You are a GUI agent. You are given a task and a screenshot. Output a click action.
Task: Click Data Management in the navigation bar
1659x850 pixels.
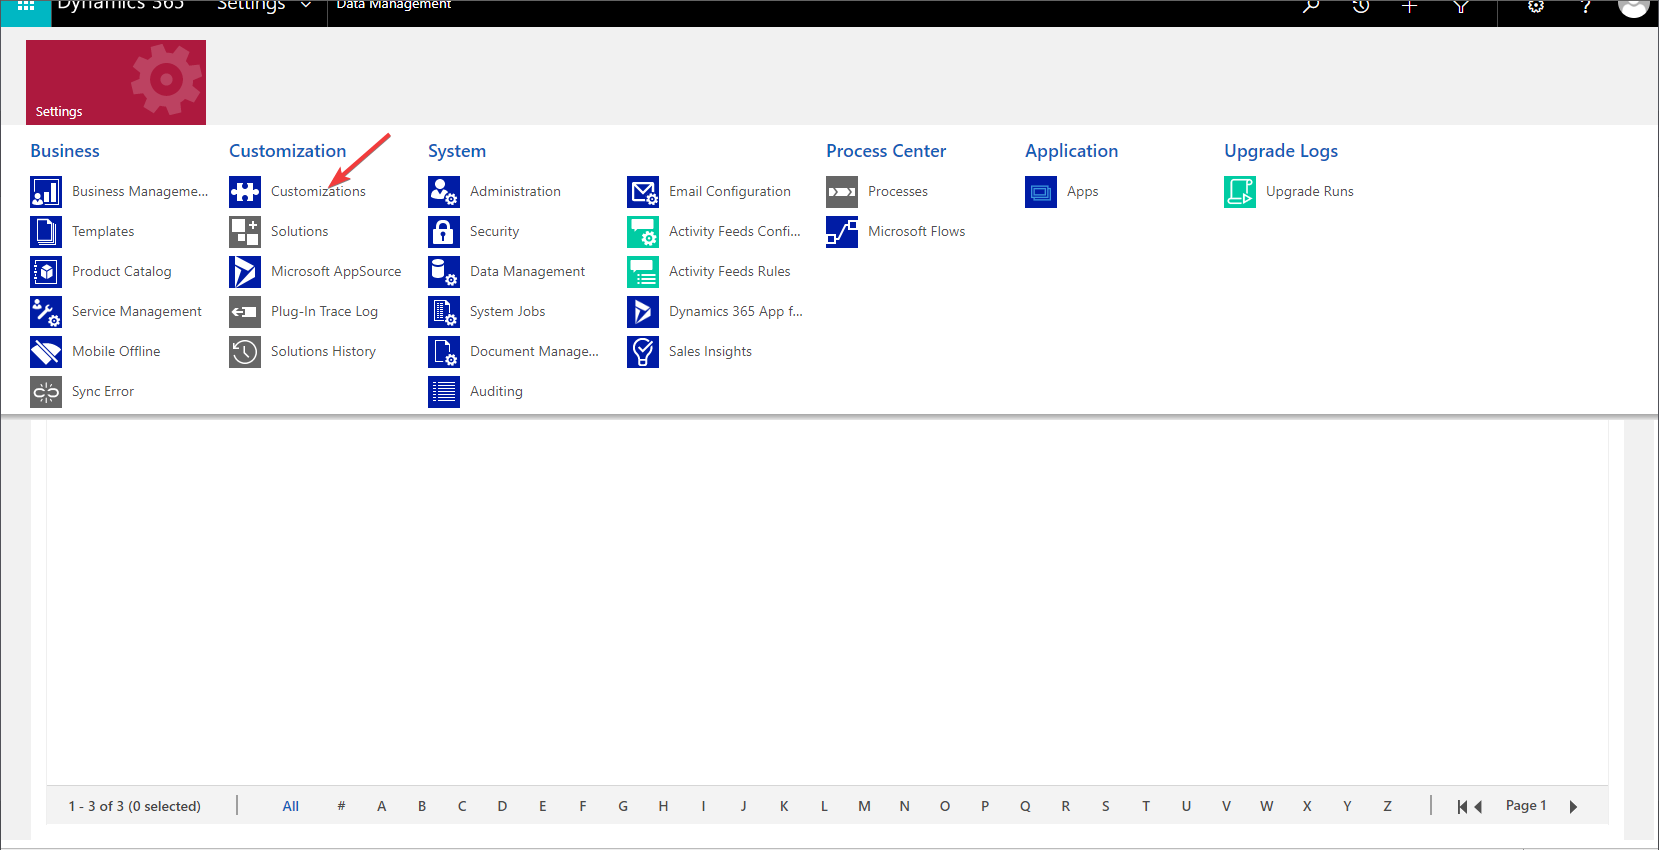394,5
